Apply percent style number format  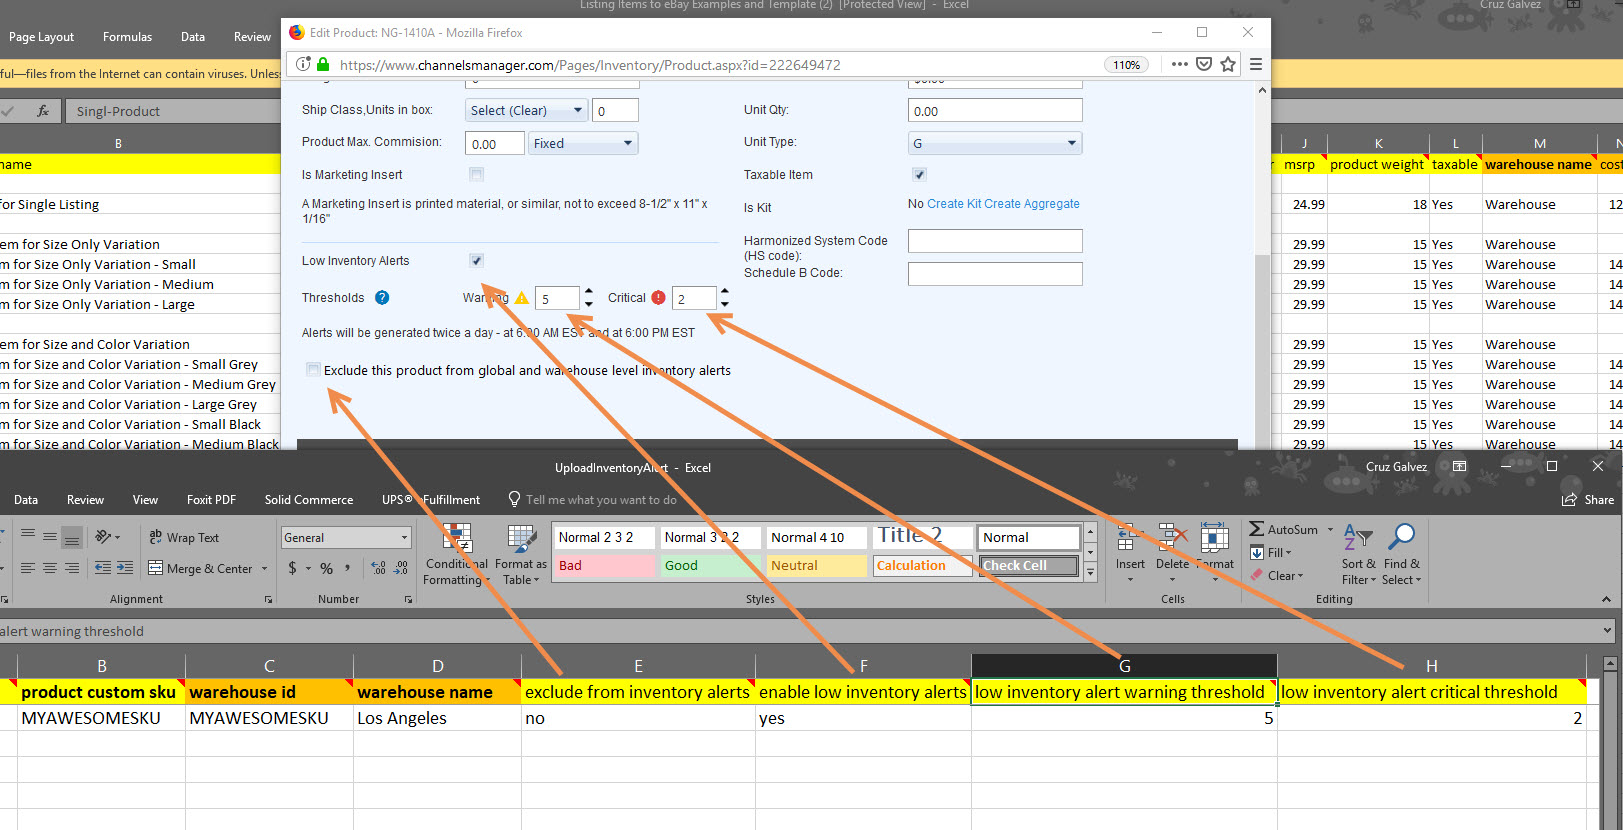pyautogui.click(x=326, y=568)
